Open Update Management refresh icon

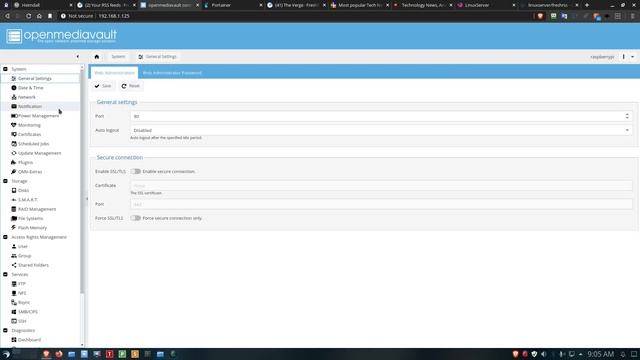tap(14, 153)
